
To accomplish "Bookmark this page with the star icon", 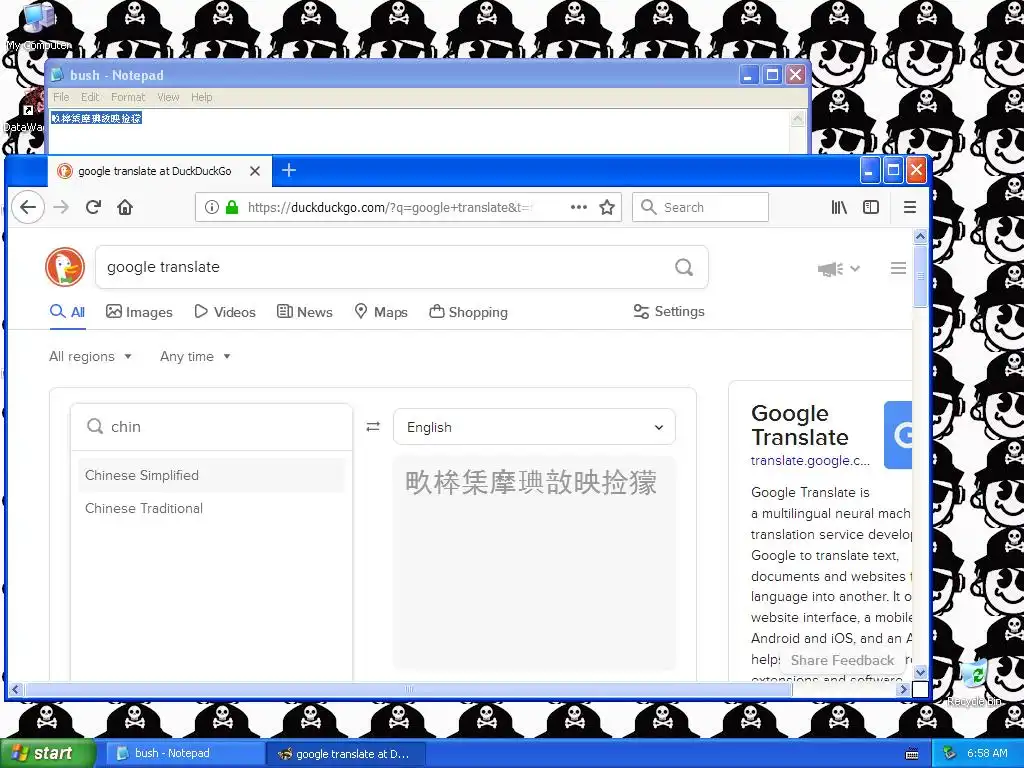I will pos(607,207).
